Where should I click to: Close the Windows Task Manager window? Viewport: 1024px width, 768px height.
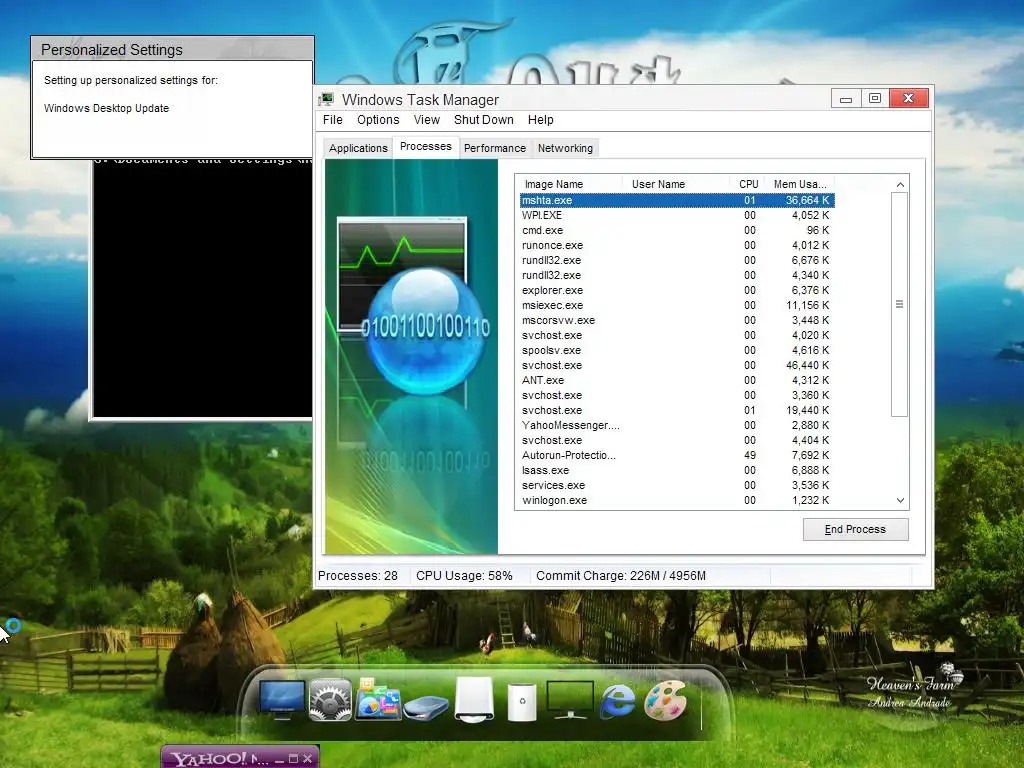click(x=908, y=99)
